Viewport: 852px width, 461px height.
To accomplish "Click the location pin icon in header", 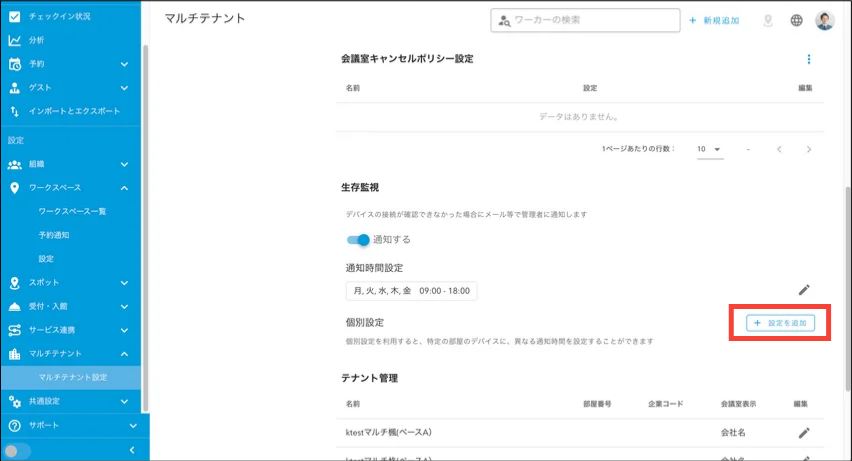I will 768,20.
